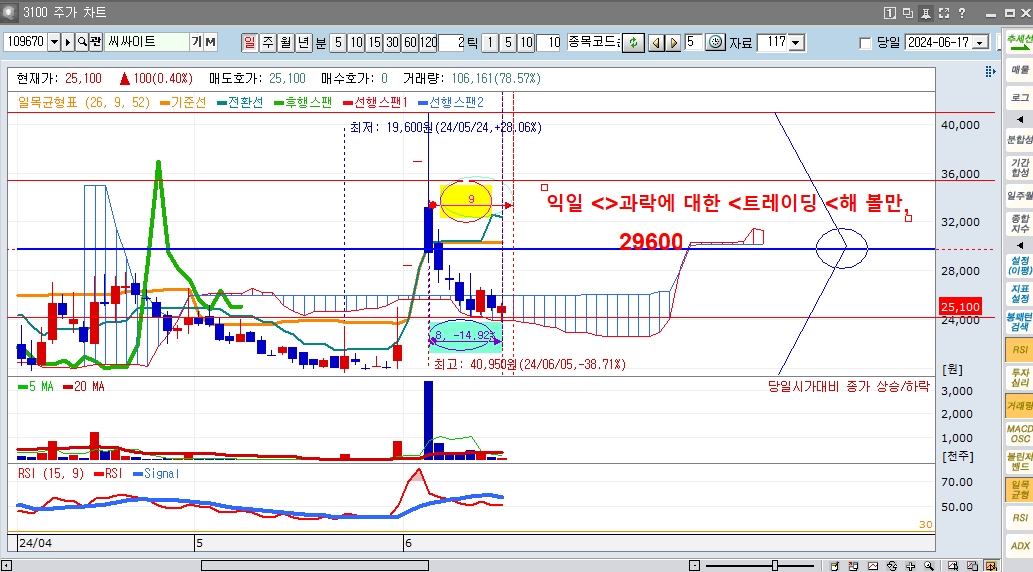This screenshot has width=1033, height=572.
Task: Click the chart zoom slider handle
Action: point(775,565)
